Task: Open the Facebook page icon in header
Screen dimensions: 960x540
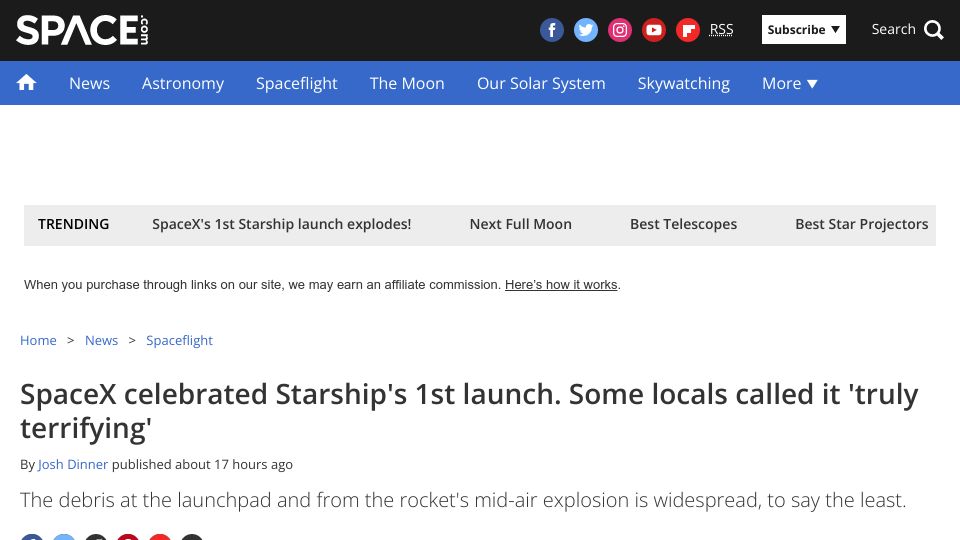Action: click(x=552, y=30)
